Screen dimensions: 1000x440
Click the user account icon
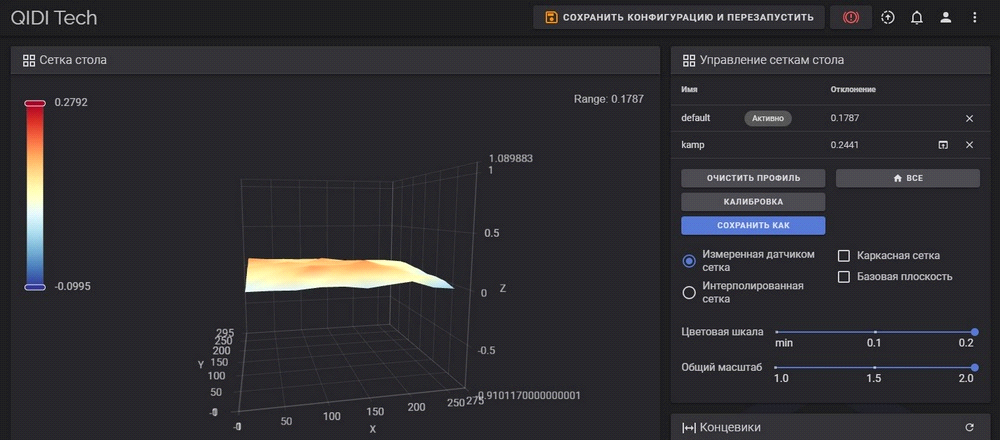tap(945, 17)
